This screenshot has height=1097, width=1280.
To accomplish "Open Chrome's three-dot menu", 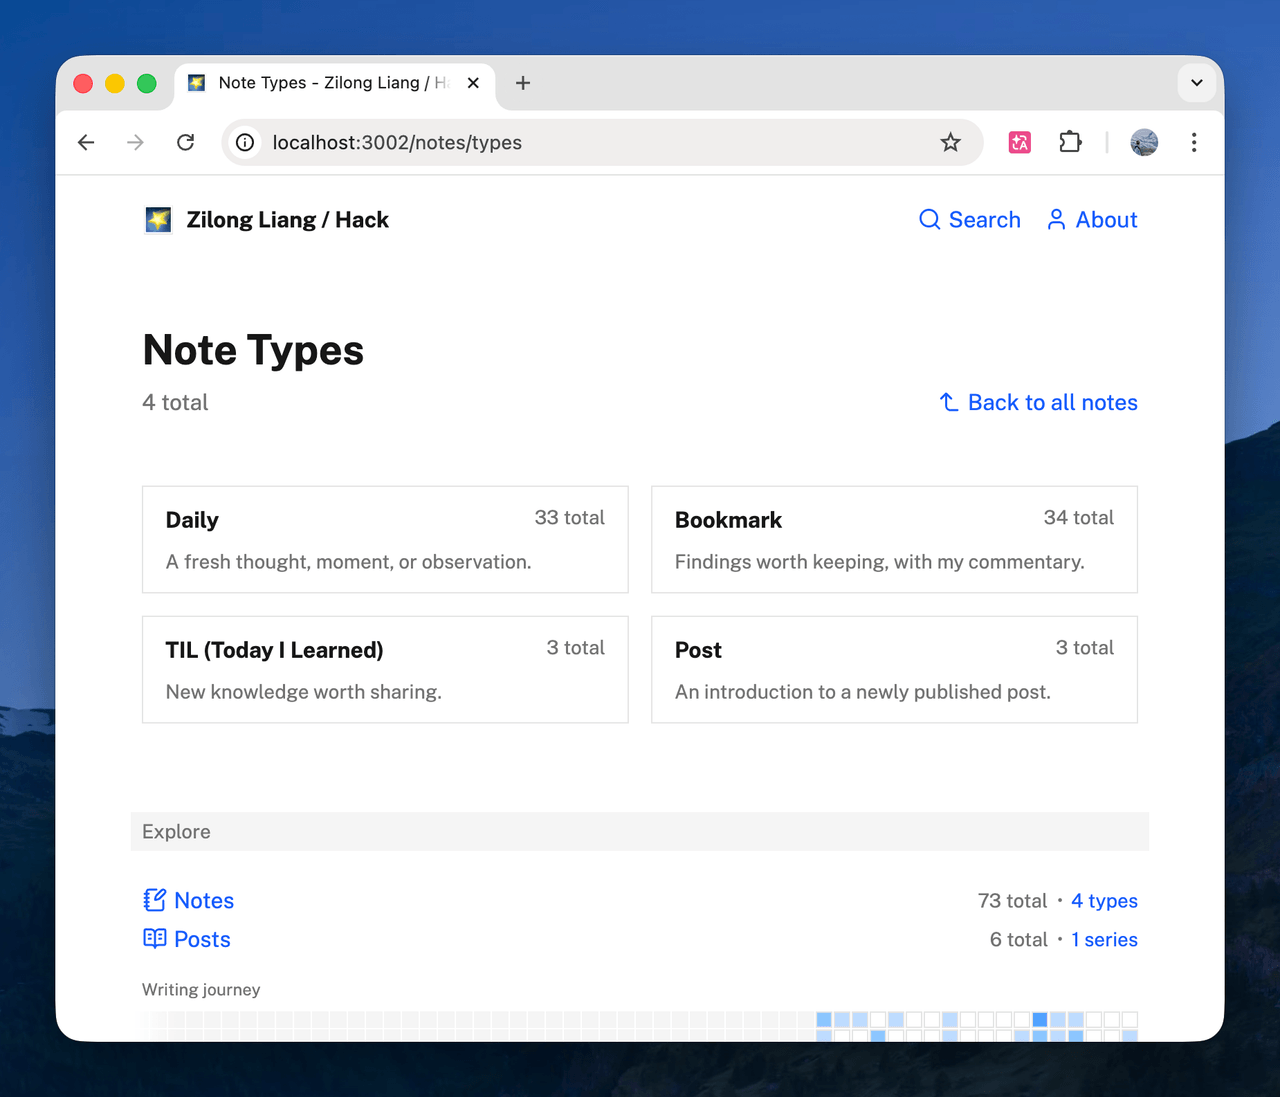I will click(1194, 142).
